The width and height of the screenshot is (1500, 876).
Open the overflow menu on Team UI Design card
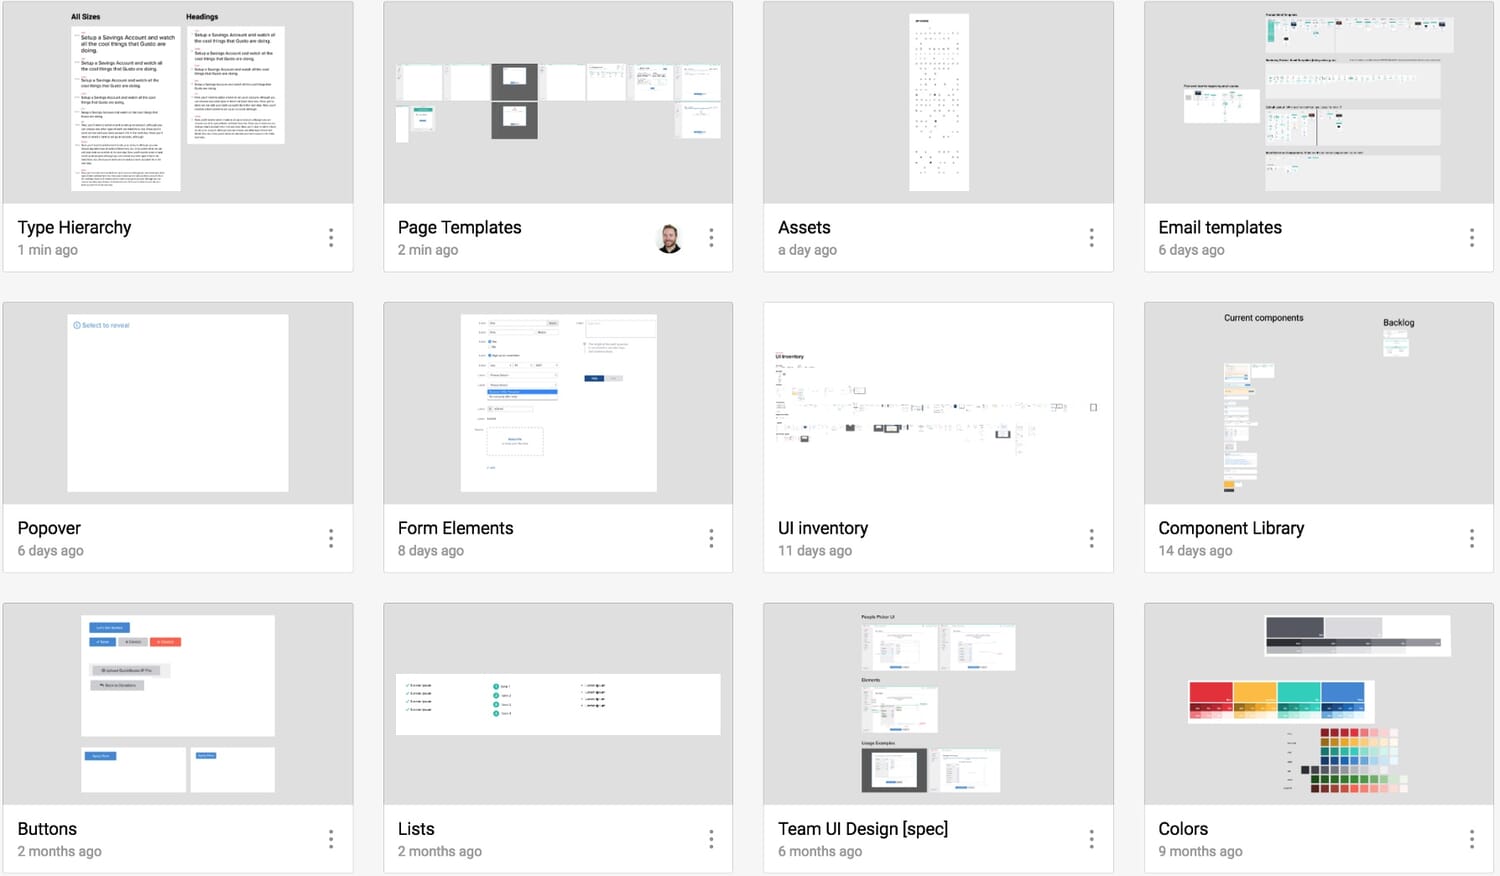coord(1091,839)
